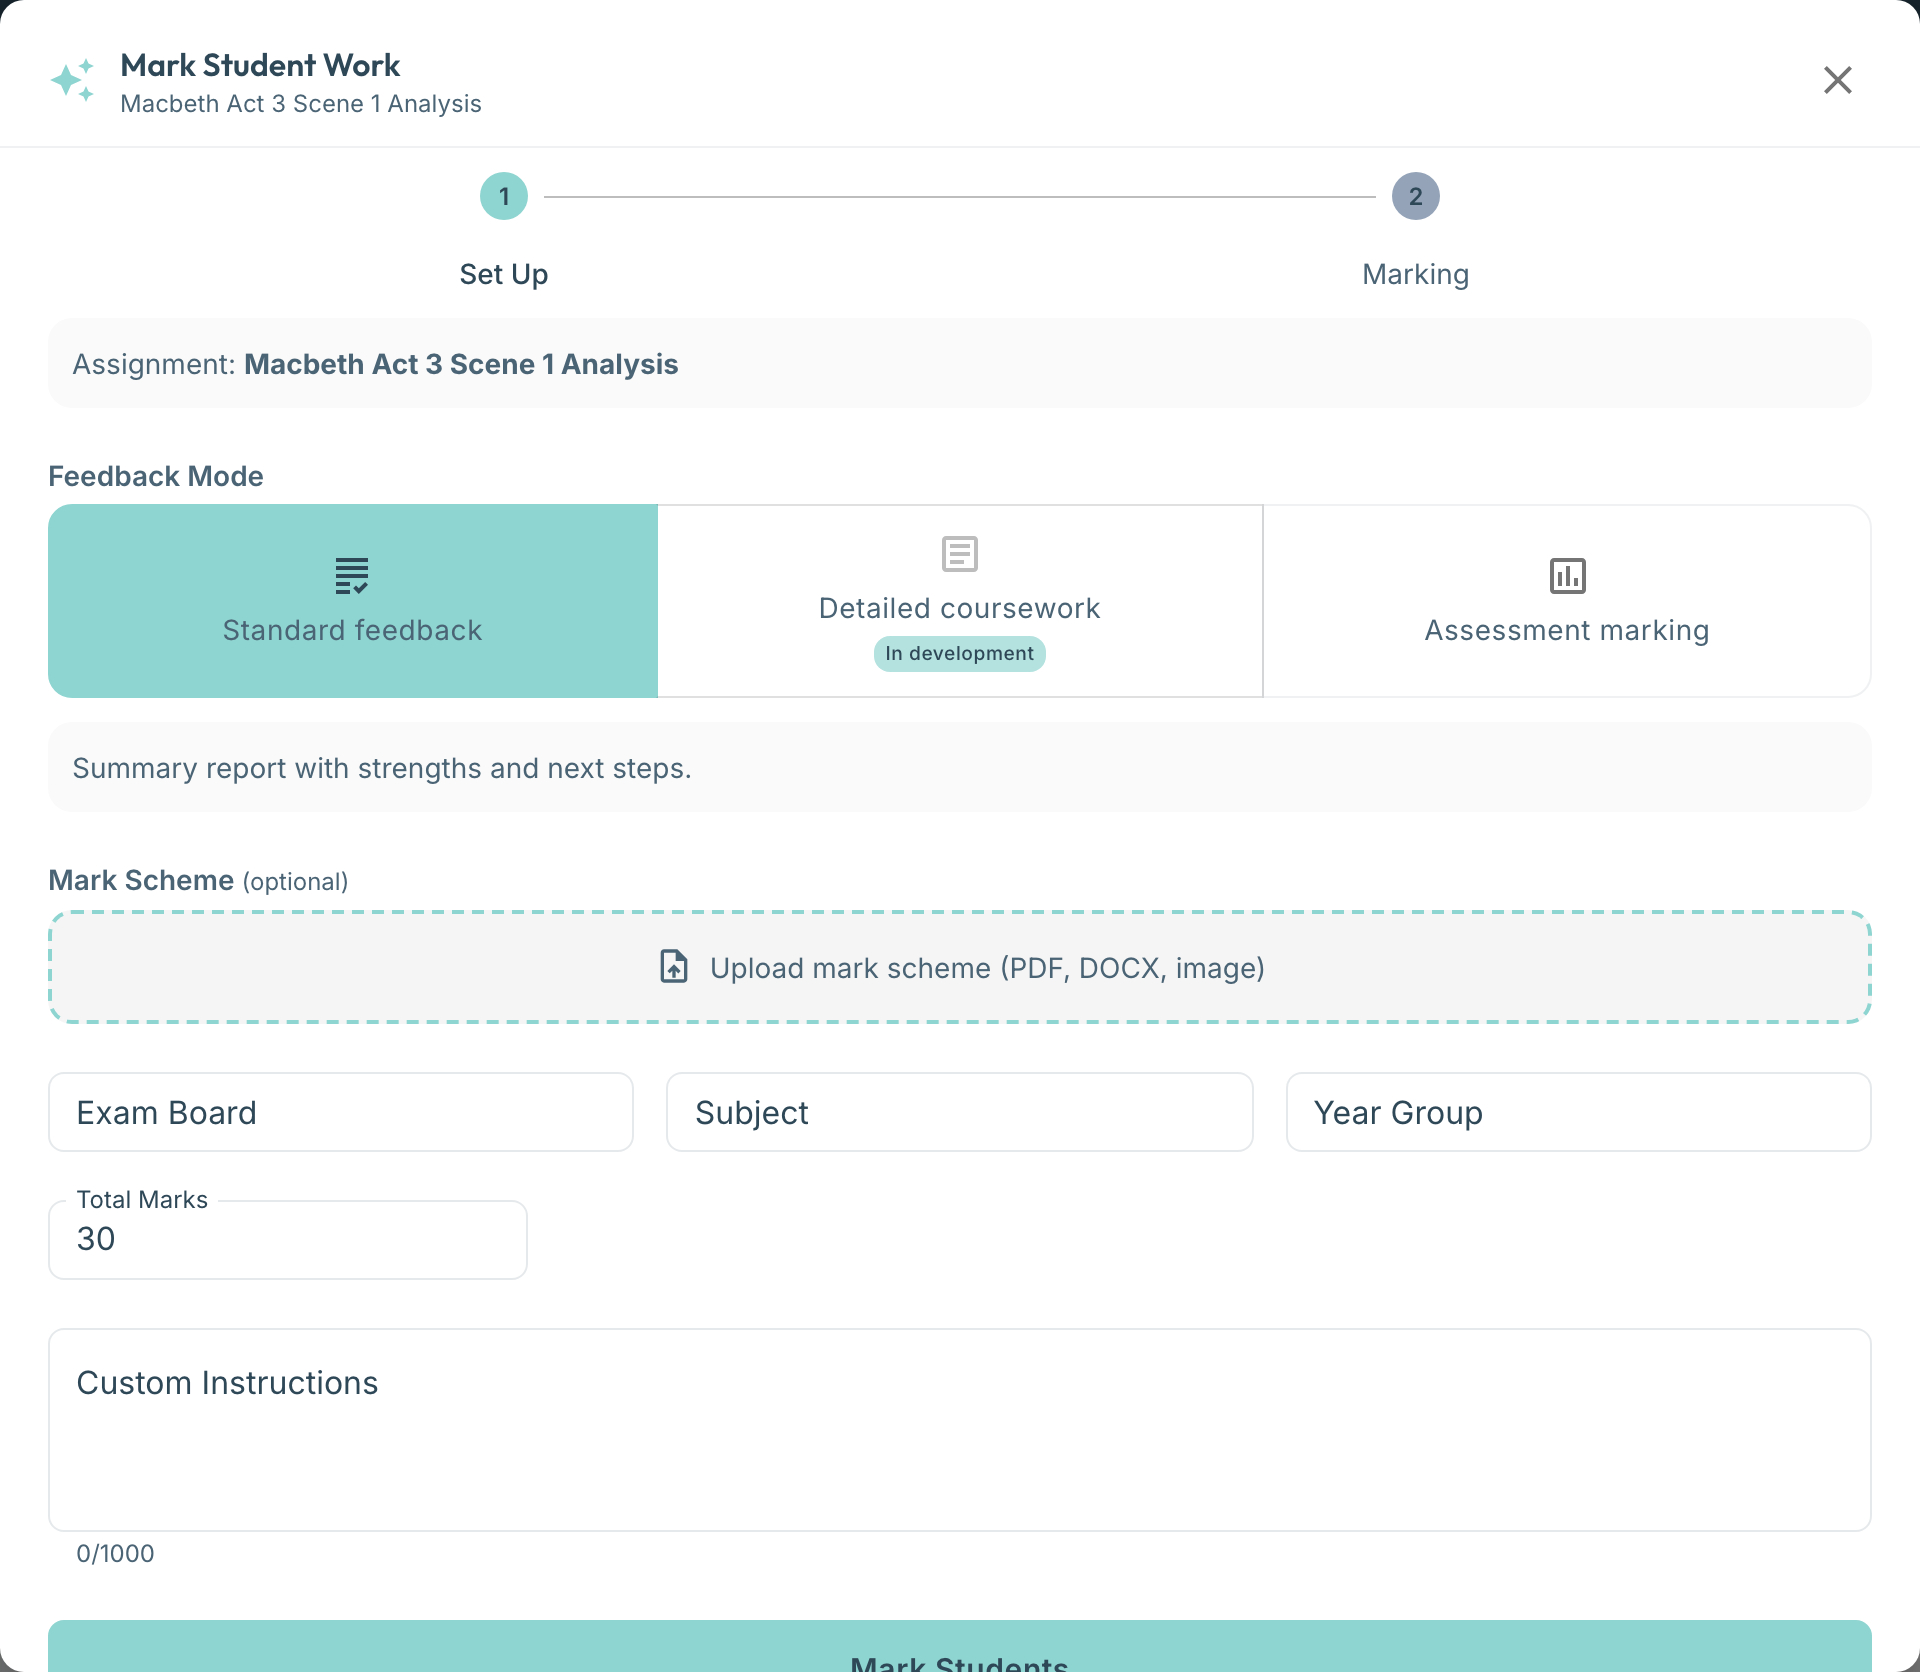Click the step 1 Set Up circle
This screenshot has height=1672, width=1920.
pyautogui.click(x=504, y=196)
